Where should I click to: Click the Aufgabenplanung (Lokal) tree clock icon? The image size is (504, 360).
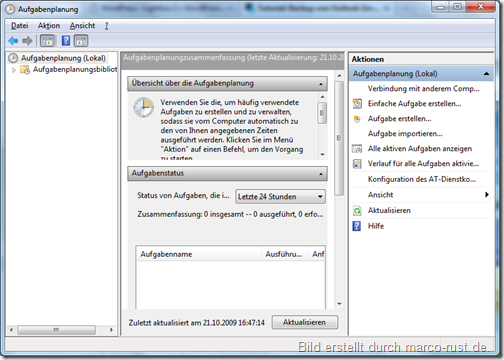[x=13, y=58]
